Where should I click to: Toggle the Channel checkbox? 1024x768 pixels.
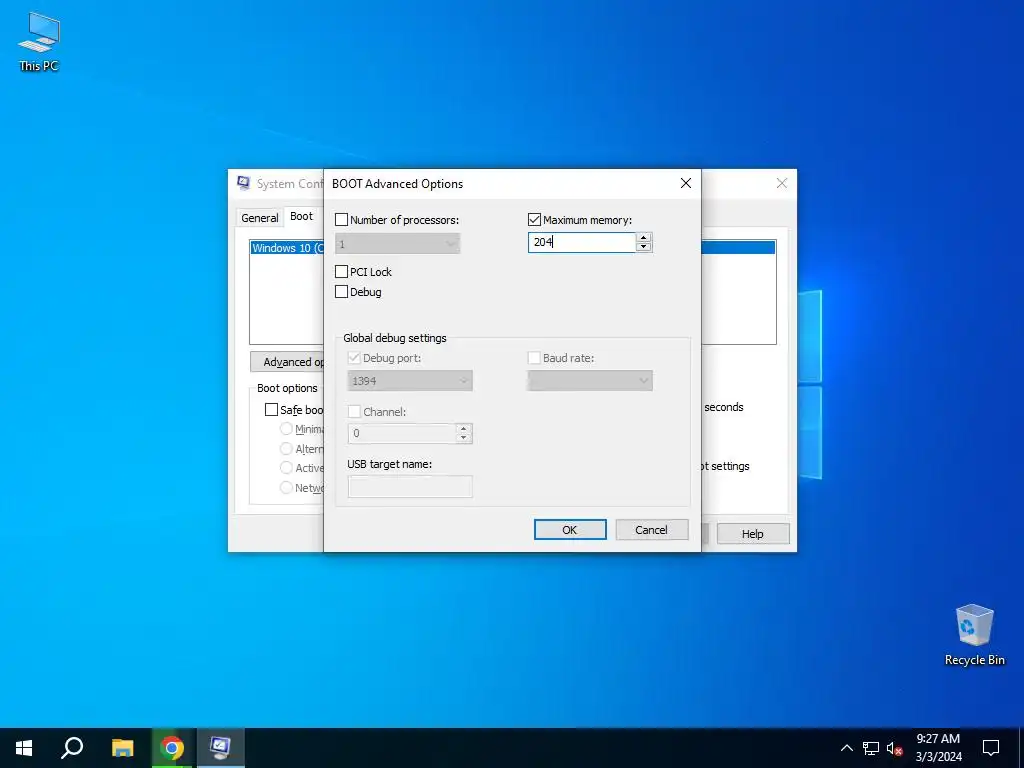point(354,411)
